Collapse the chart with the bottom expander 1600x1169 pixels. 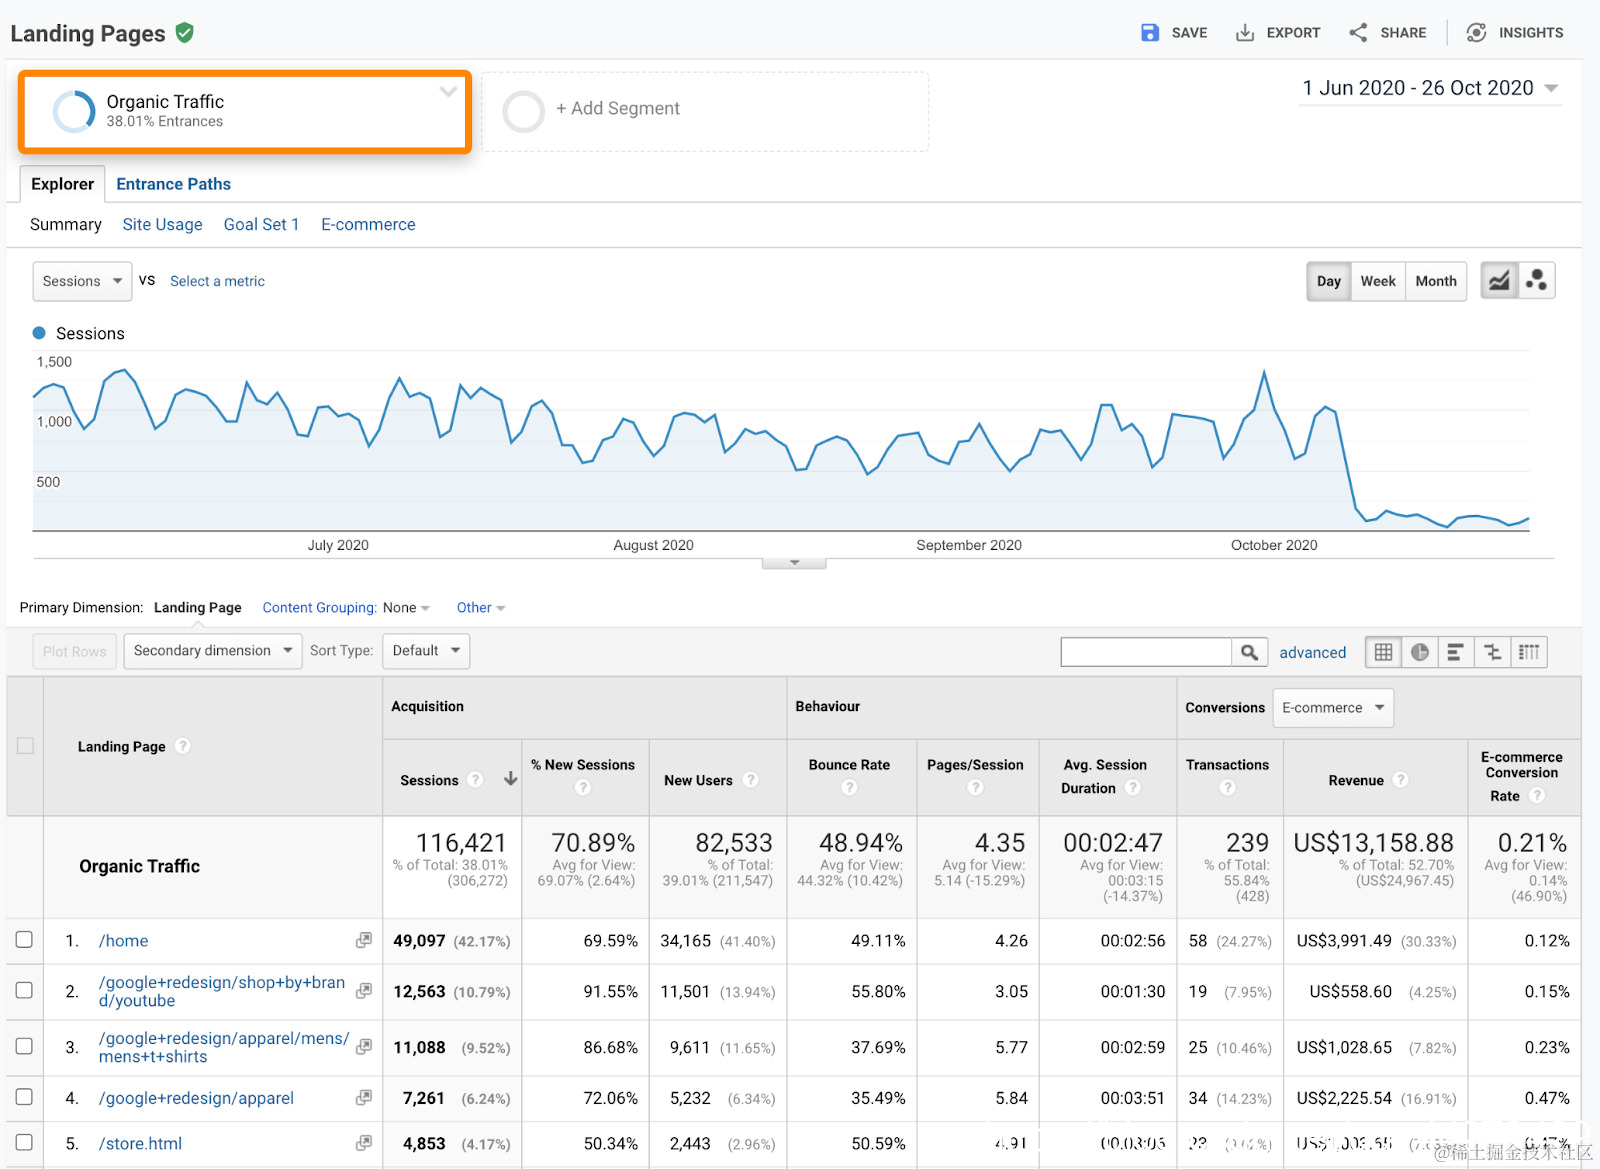(794, 563)
